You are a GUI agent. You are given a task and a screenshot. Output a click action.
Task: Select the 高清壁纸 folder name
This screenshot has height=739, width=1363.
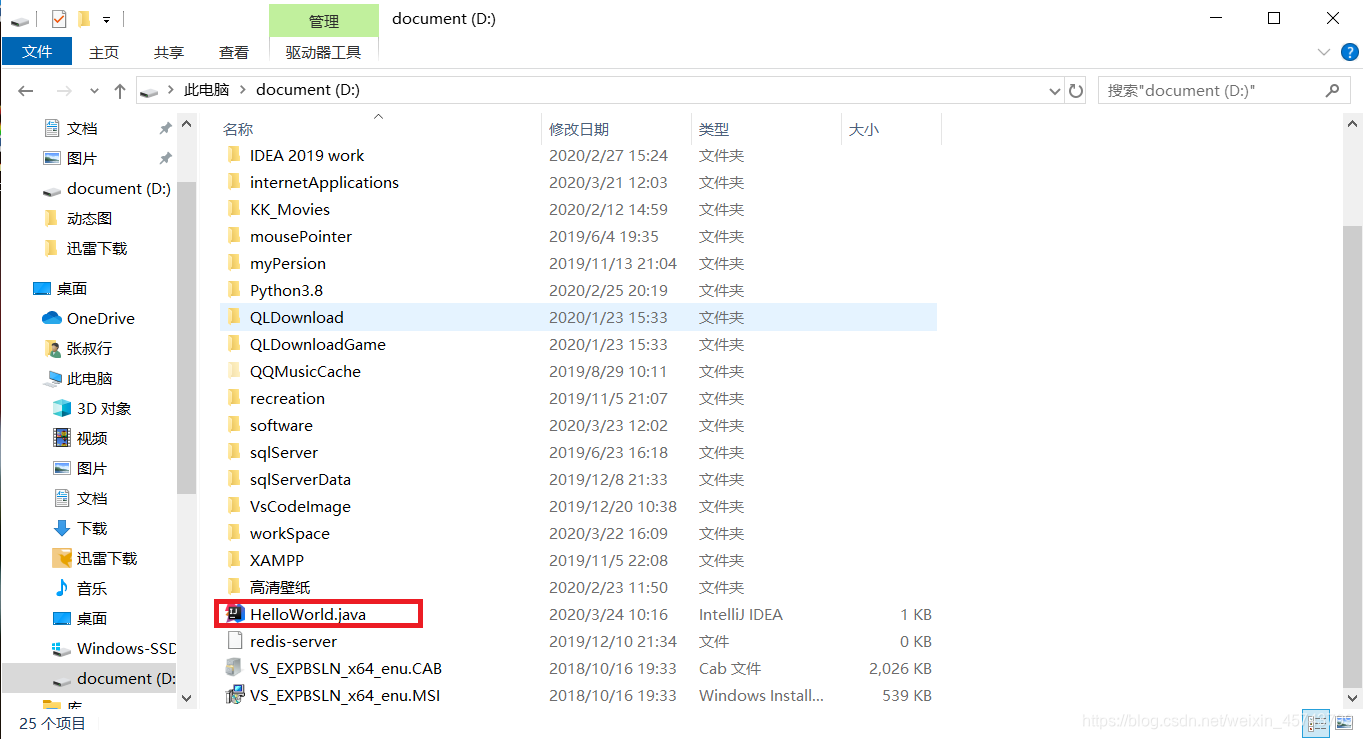point(280,587)
